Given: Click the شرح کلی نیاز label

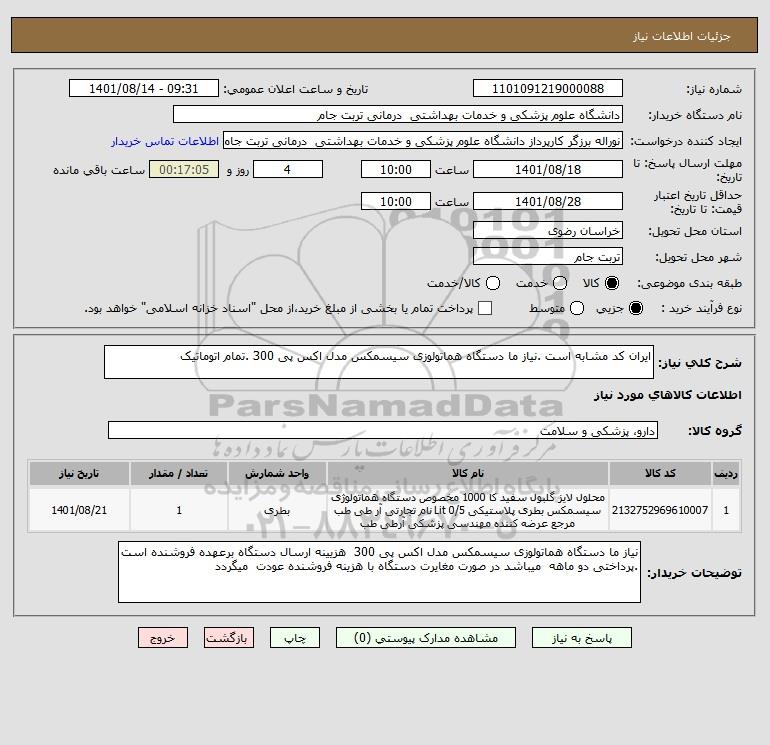Looking at the screenshot, I should (700, 363).
